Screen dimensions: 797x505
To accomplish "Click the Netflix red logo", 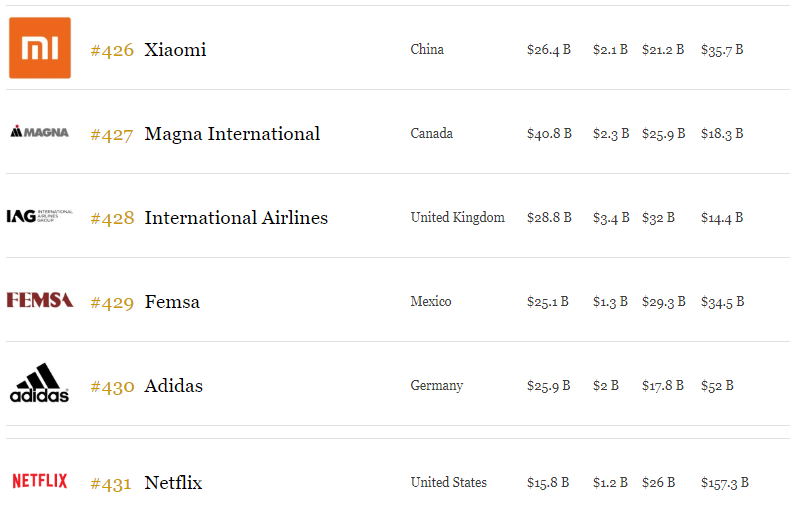I will pos(40,481).
